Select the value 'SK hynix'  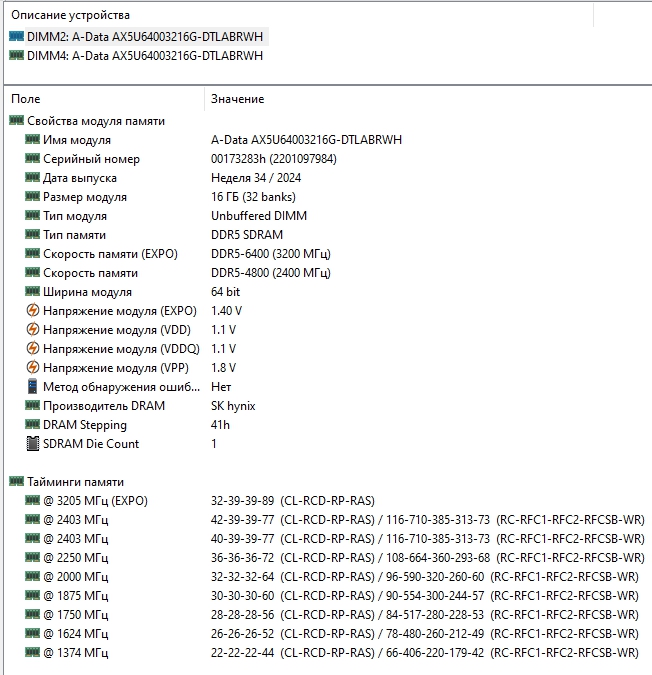tap(233, 406)
